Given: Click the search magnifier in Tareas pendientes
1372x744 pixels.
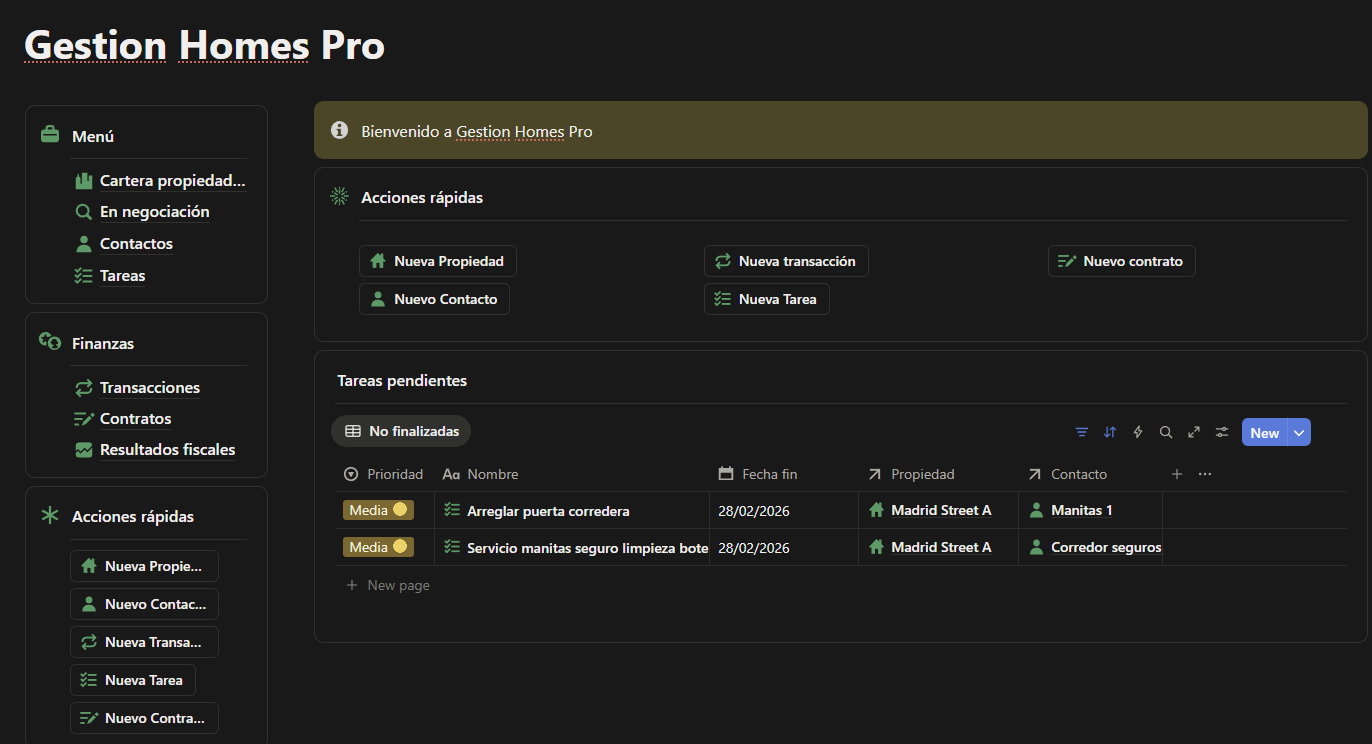Looking at the screenshot, I should 1165,431.
